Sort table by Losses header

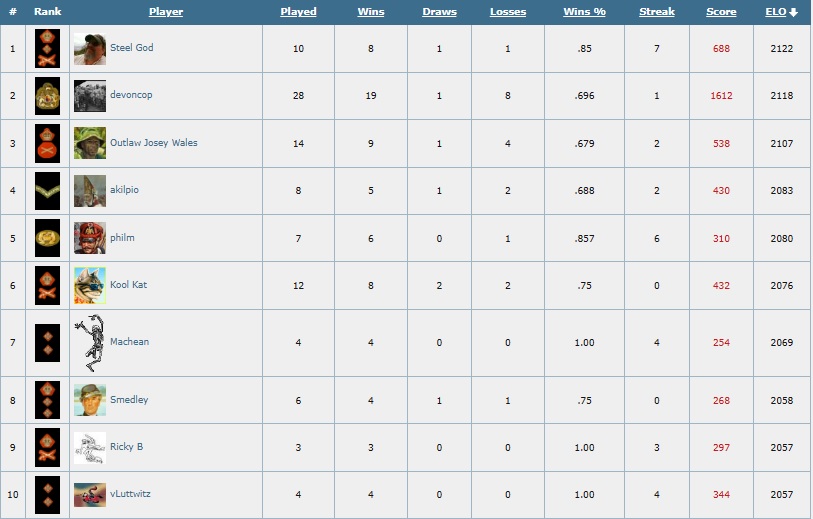pos(508,11)
